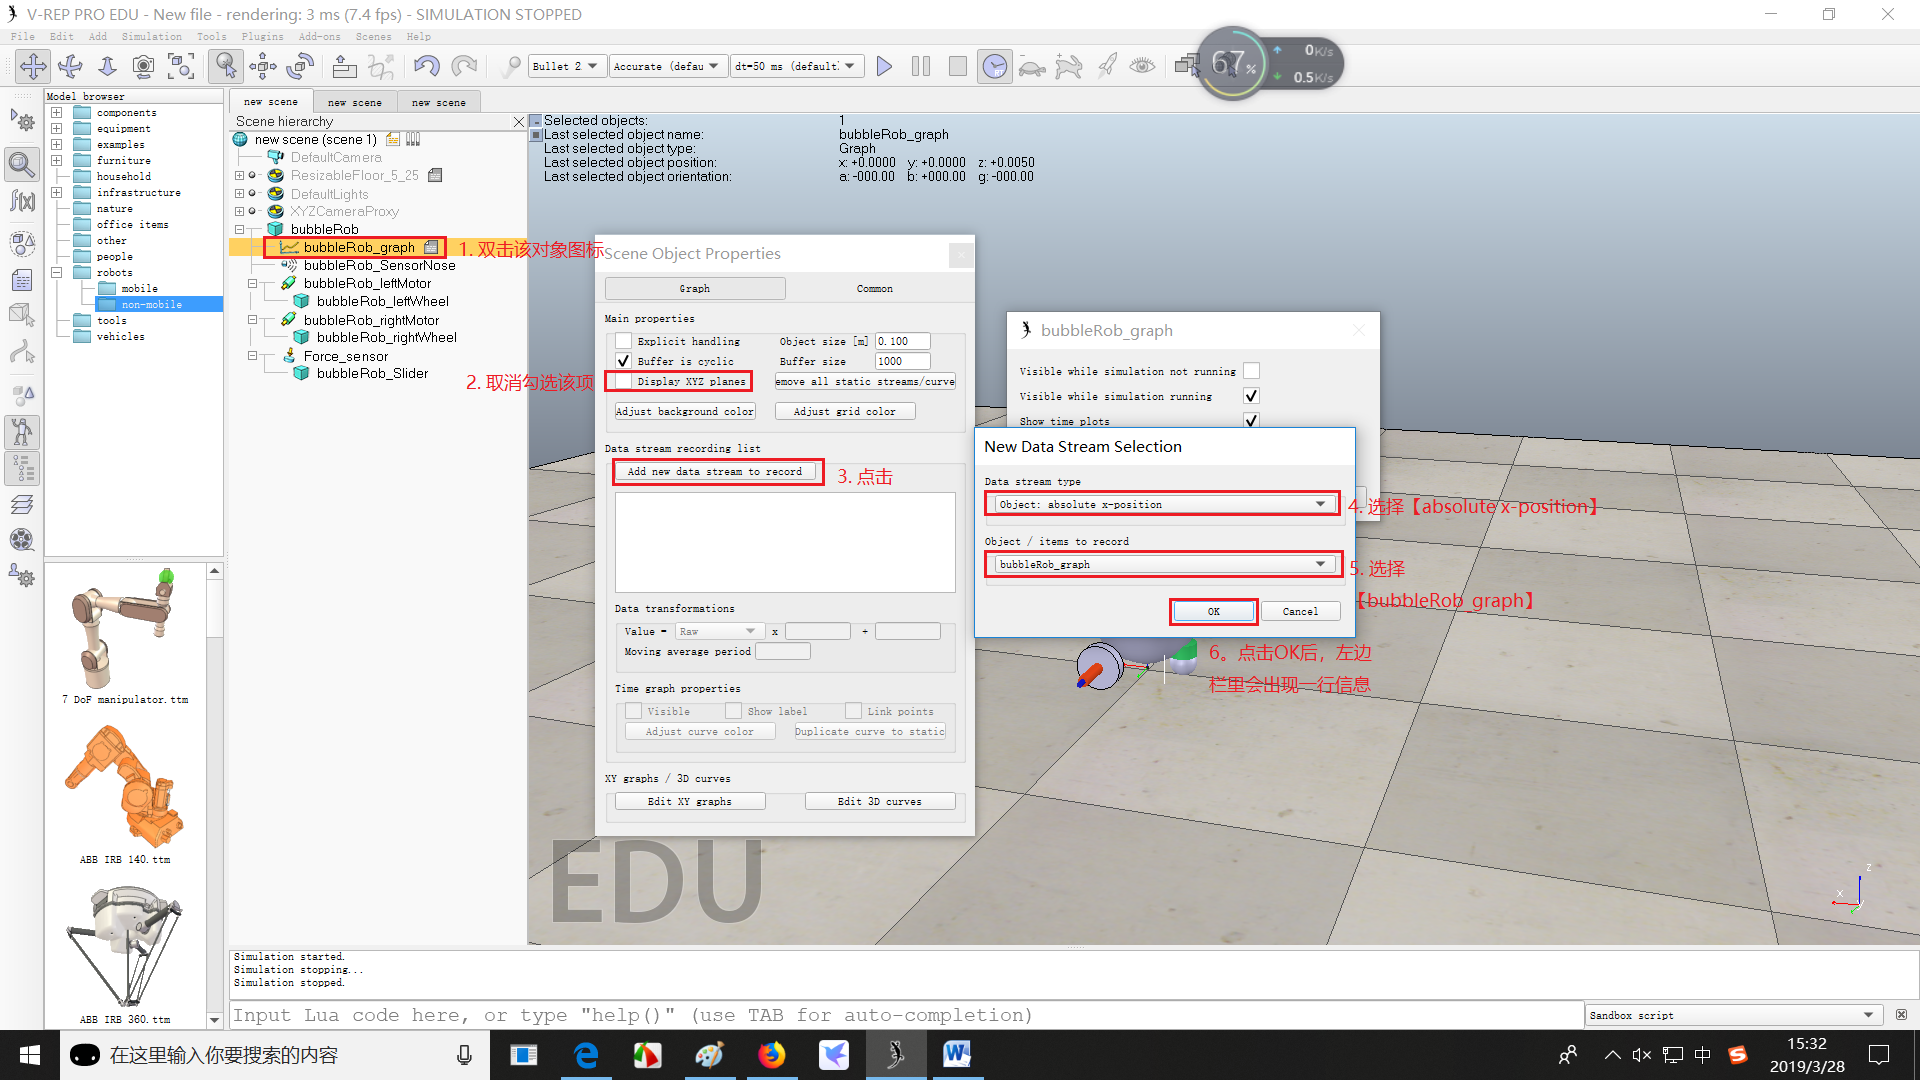Enable Explicit handling checkbox
1920x1080 pixels.
[624, 341]
